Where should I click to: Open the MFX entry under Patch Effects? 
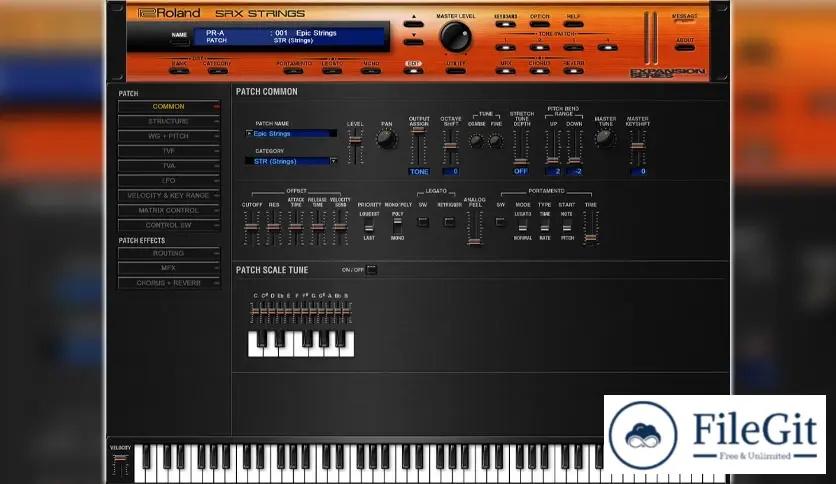tap(168, 268)
